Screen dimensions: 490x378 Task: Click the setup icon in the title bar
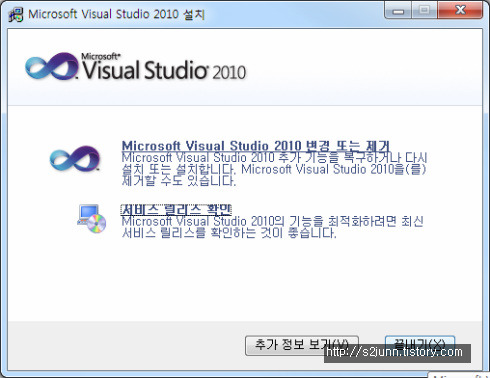point(16,14)
